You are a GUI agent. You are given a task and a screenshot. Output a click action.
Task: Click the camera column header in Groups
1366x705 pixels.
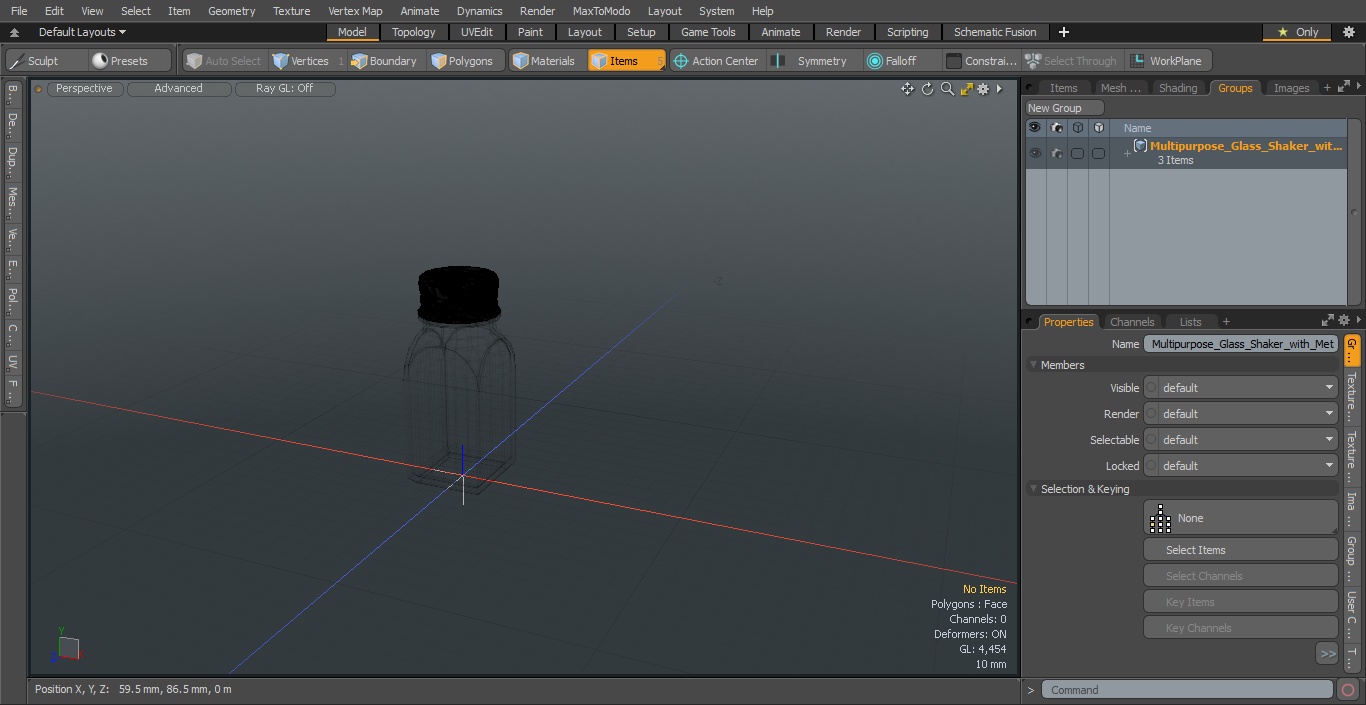tap(1056, 128)
